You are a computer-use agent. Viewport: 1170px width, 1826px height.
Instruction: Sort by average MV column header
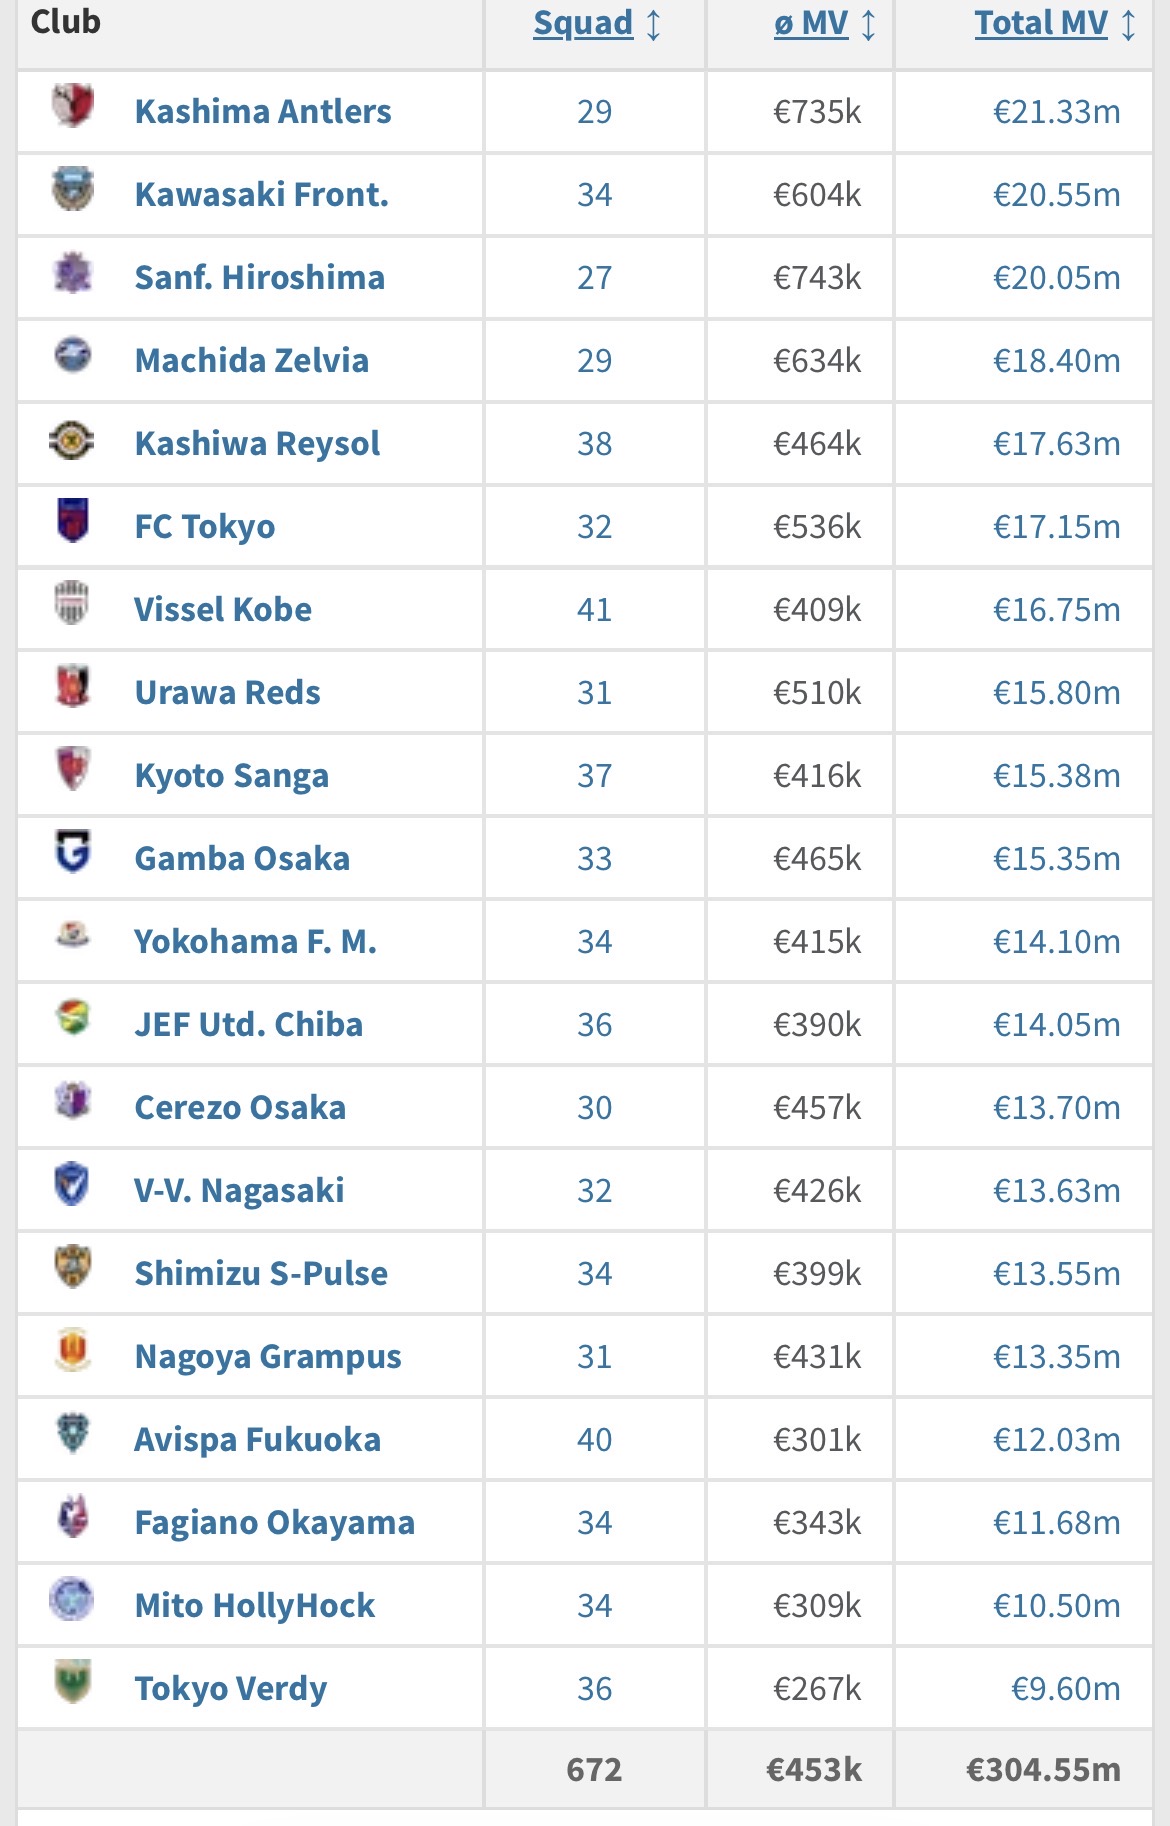[x=811, y=23]
